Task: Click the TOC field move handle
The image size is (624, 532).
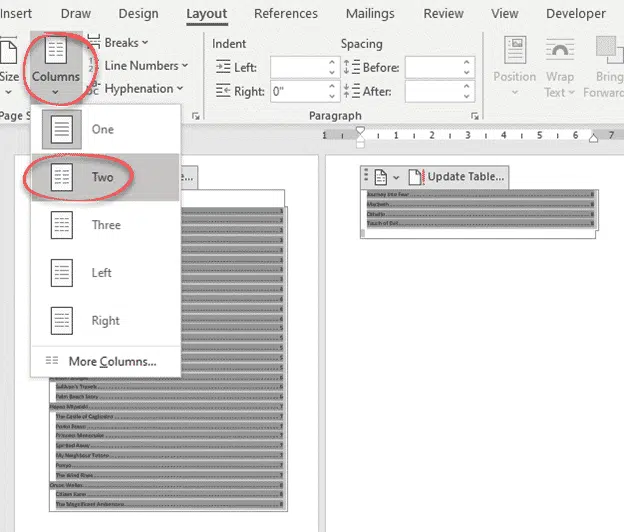Action: 366,177
